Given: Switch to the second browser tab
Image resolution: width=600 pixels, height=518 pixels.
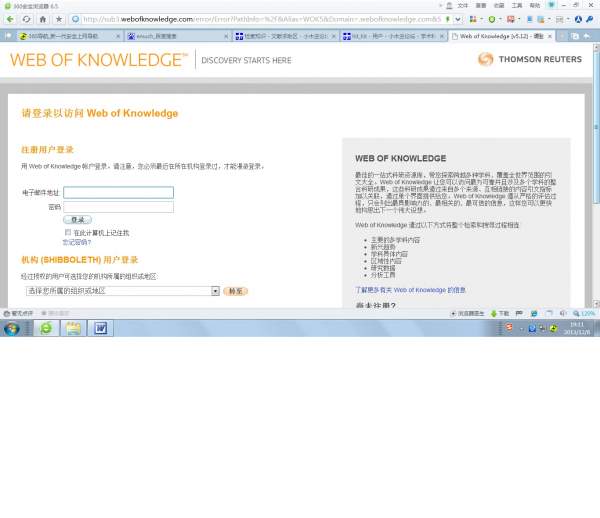Looking at the screenshot, I should tap(178, 36).
